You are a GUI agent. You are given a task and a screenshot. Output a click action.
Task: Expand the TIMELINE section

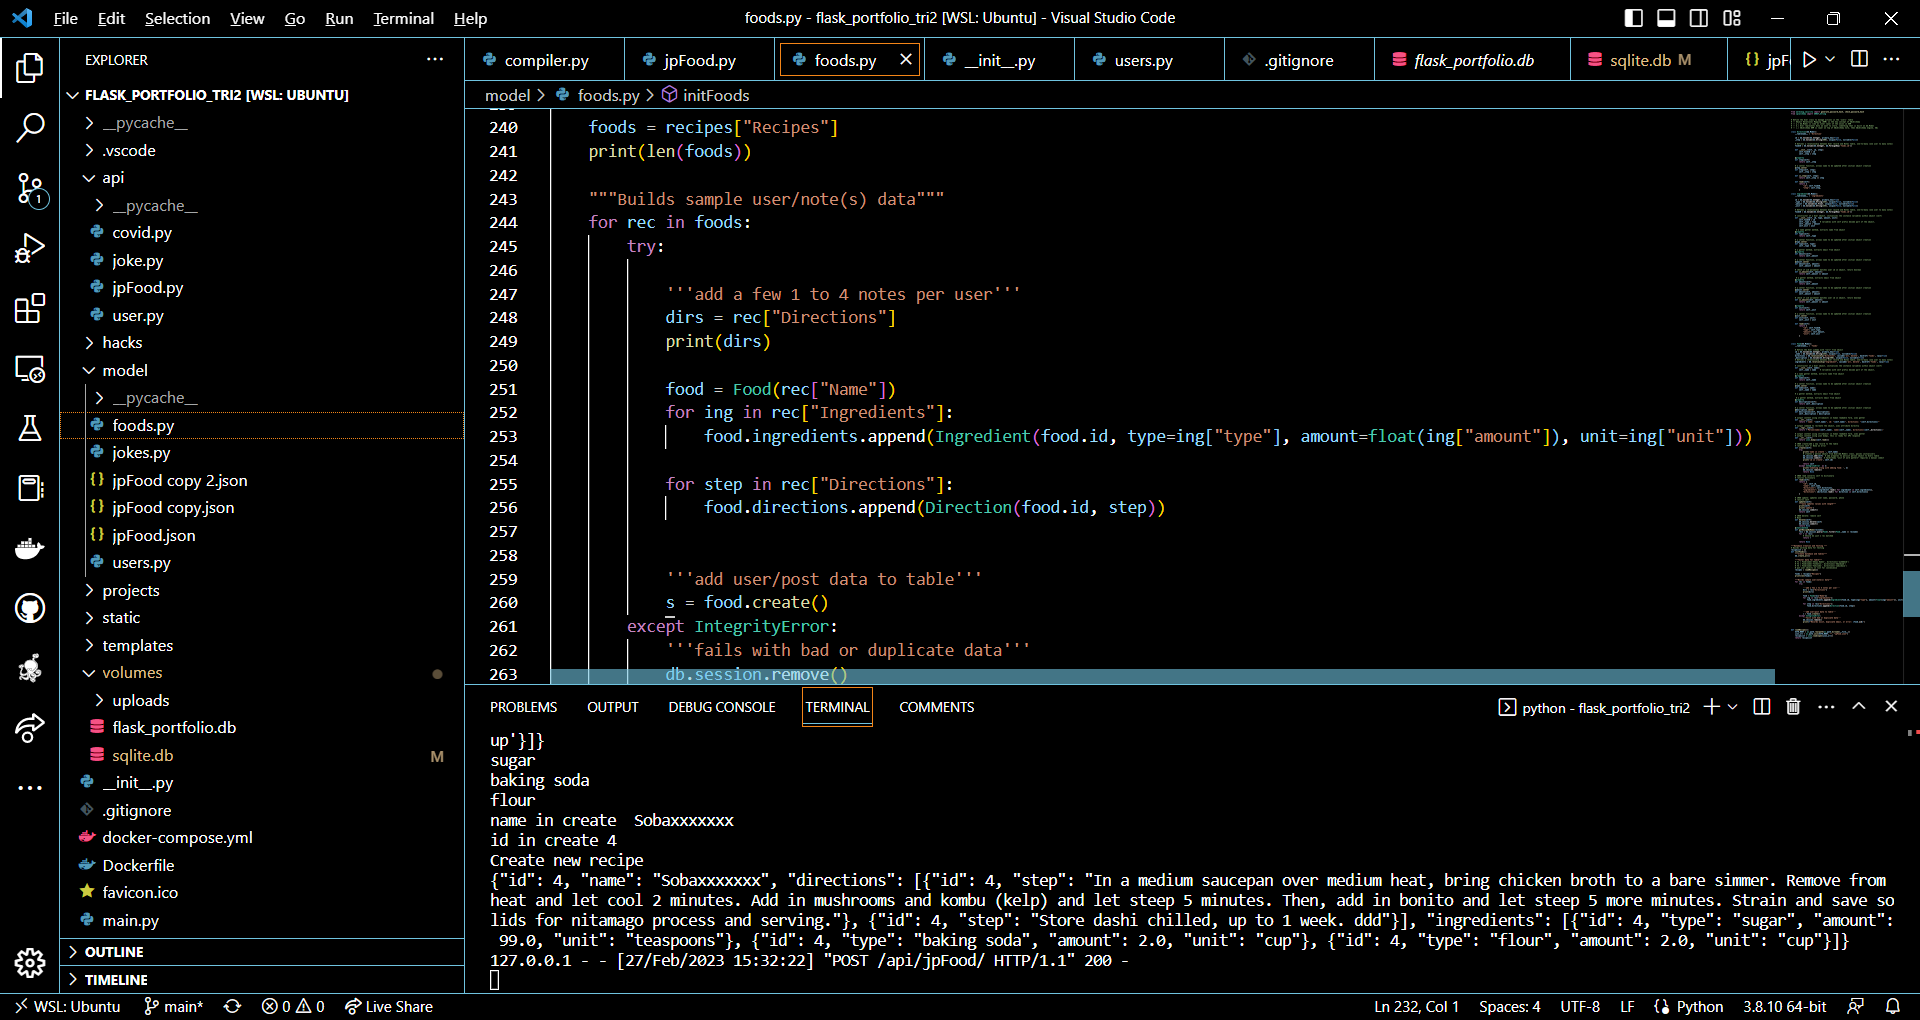262,980
